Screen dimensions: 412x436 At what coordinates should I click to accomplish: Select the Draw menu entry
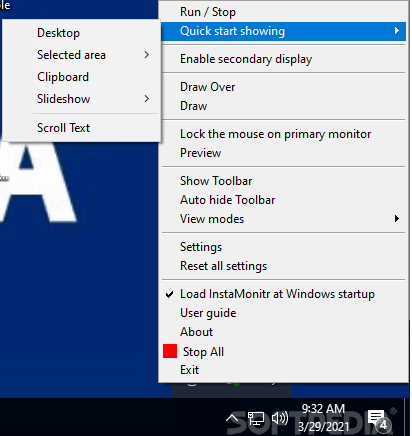tap(283, 106)
